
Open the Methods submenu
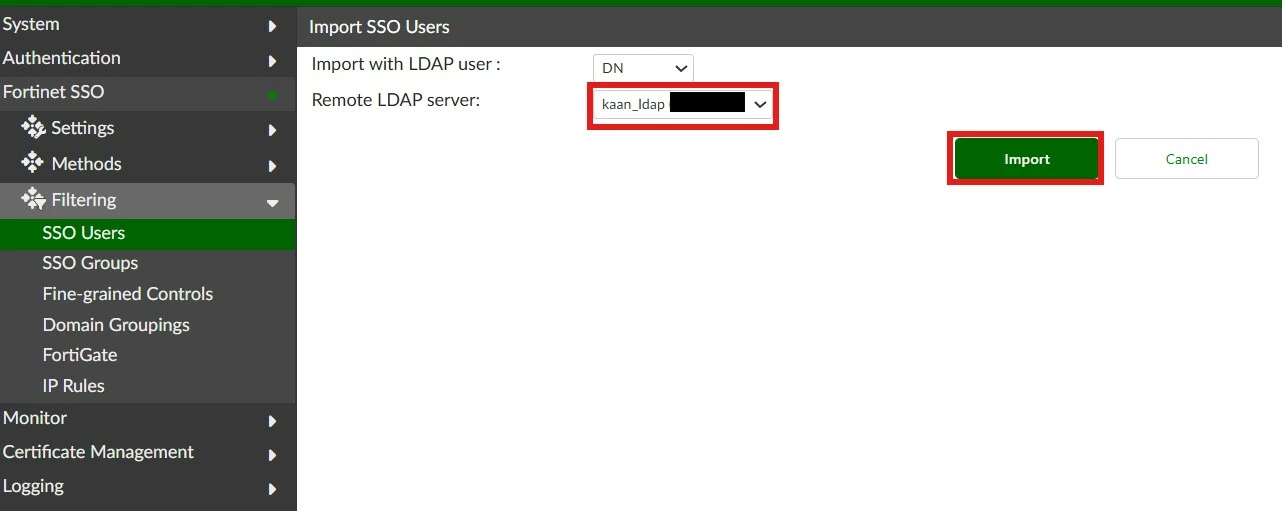(148, 164)
